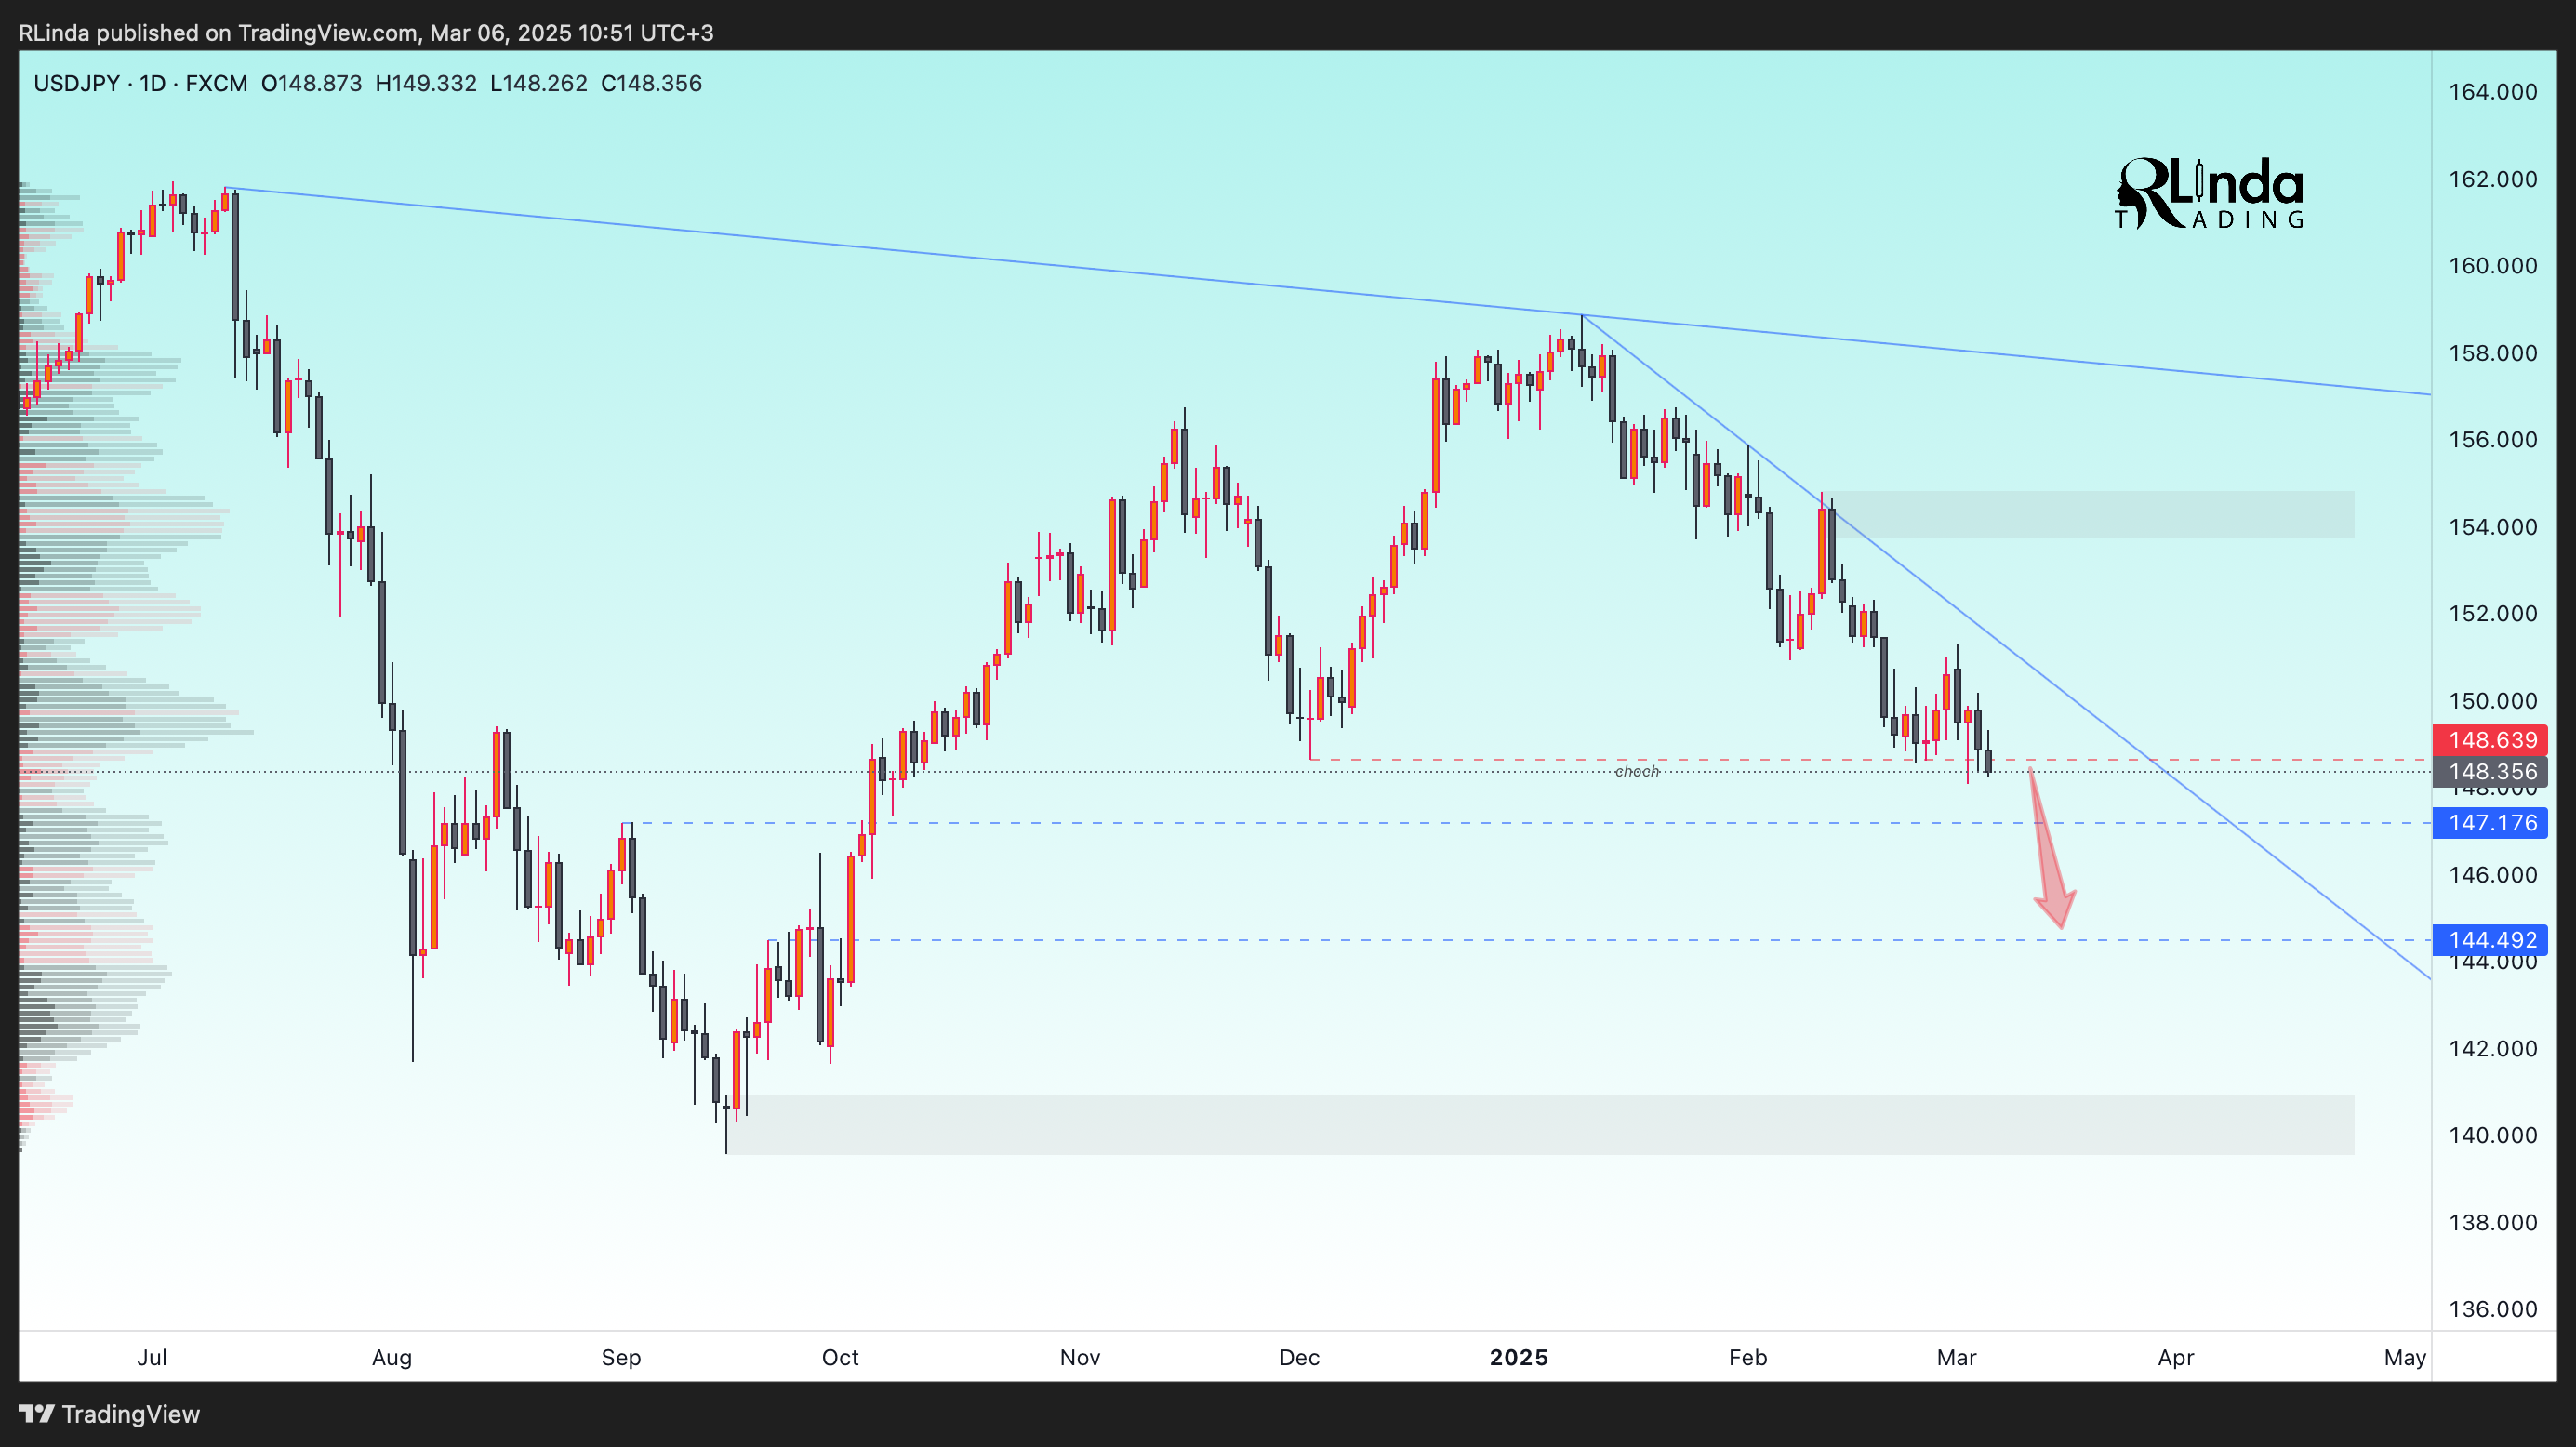Click the May time axis label
The image size is (2576, 1447).
[x=2405, y=1357]
